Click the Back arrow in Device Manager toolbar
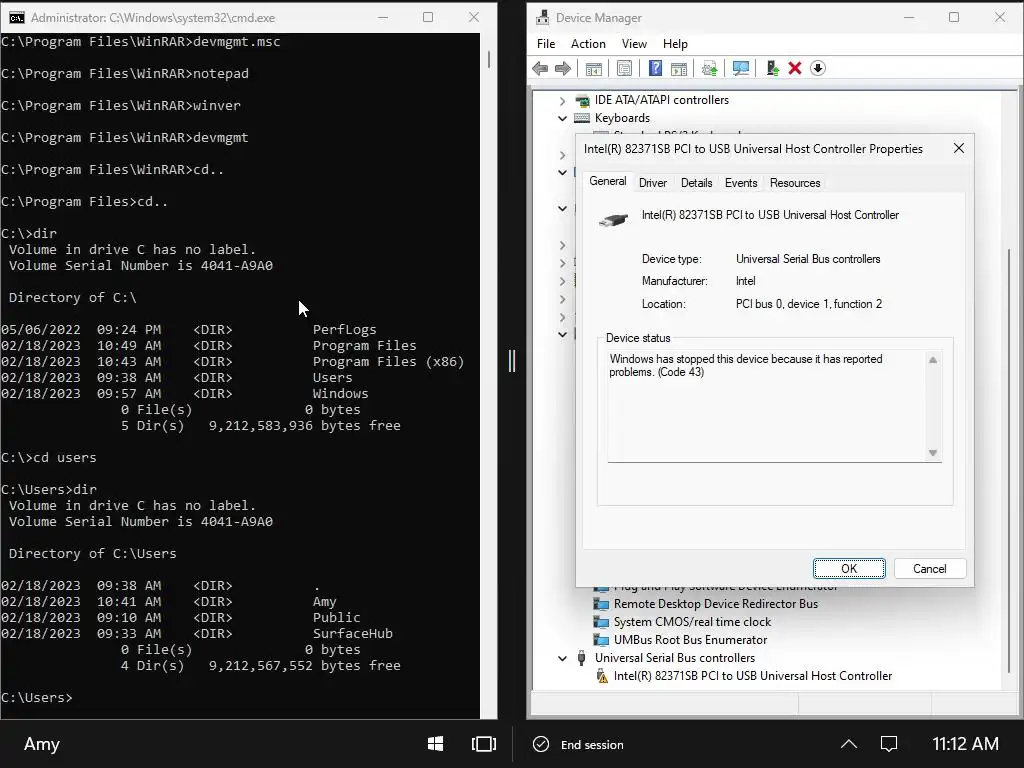This screenshot has width=1024, height=768. (x=540, y=68)
